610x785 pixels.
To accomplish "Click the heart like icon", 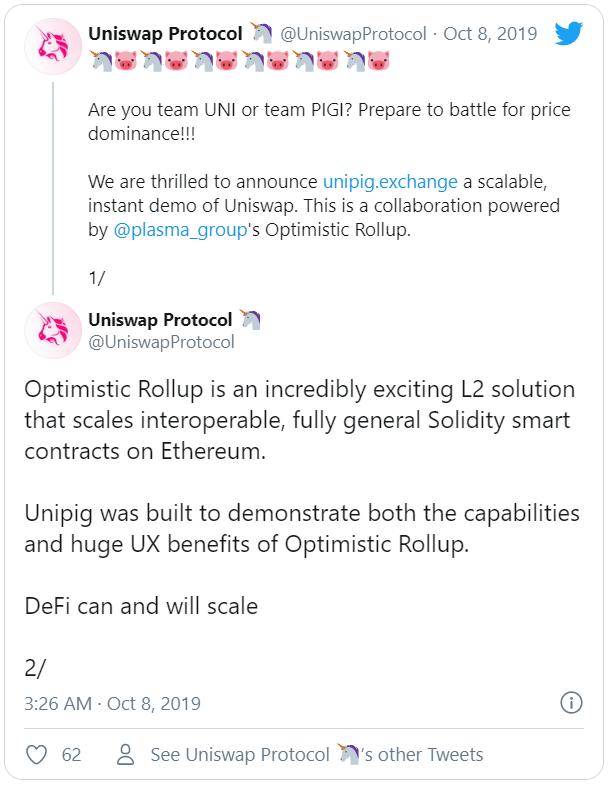I will click(37, 754).
